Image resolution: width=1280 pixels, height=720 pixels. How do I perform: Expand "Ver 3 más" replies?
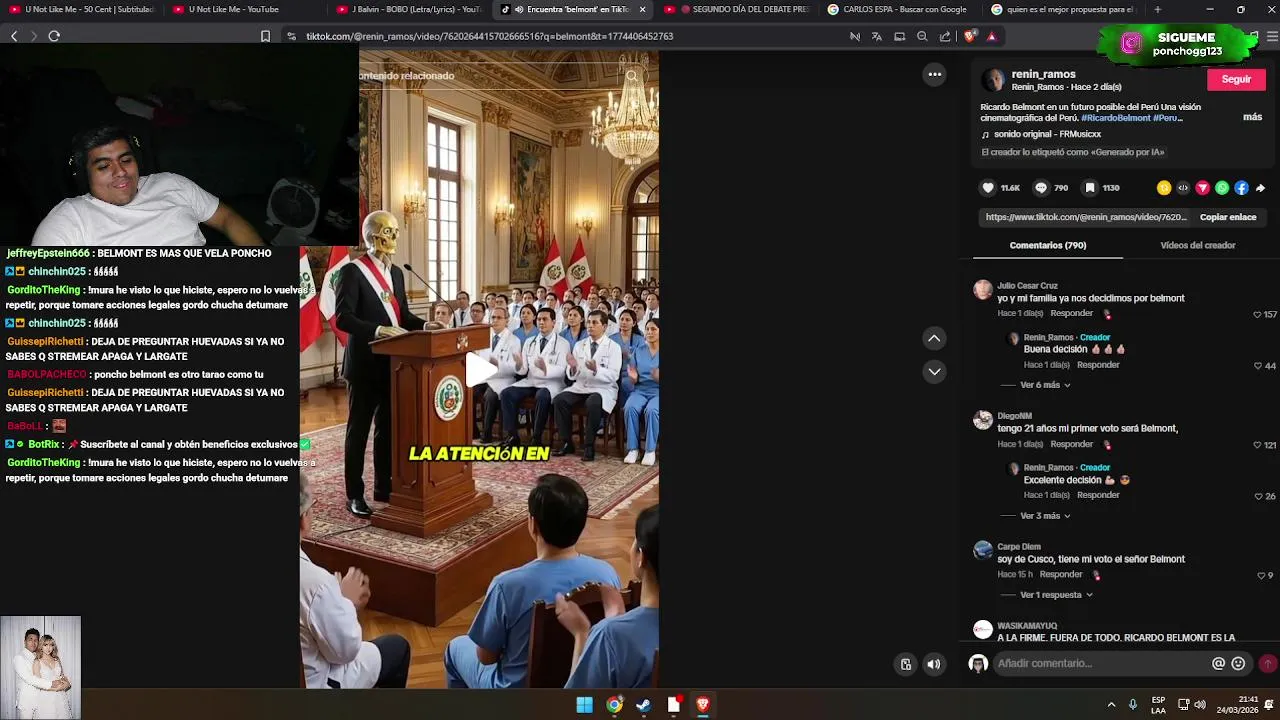click(1045, 516)
